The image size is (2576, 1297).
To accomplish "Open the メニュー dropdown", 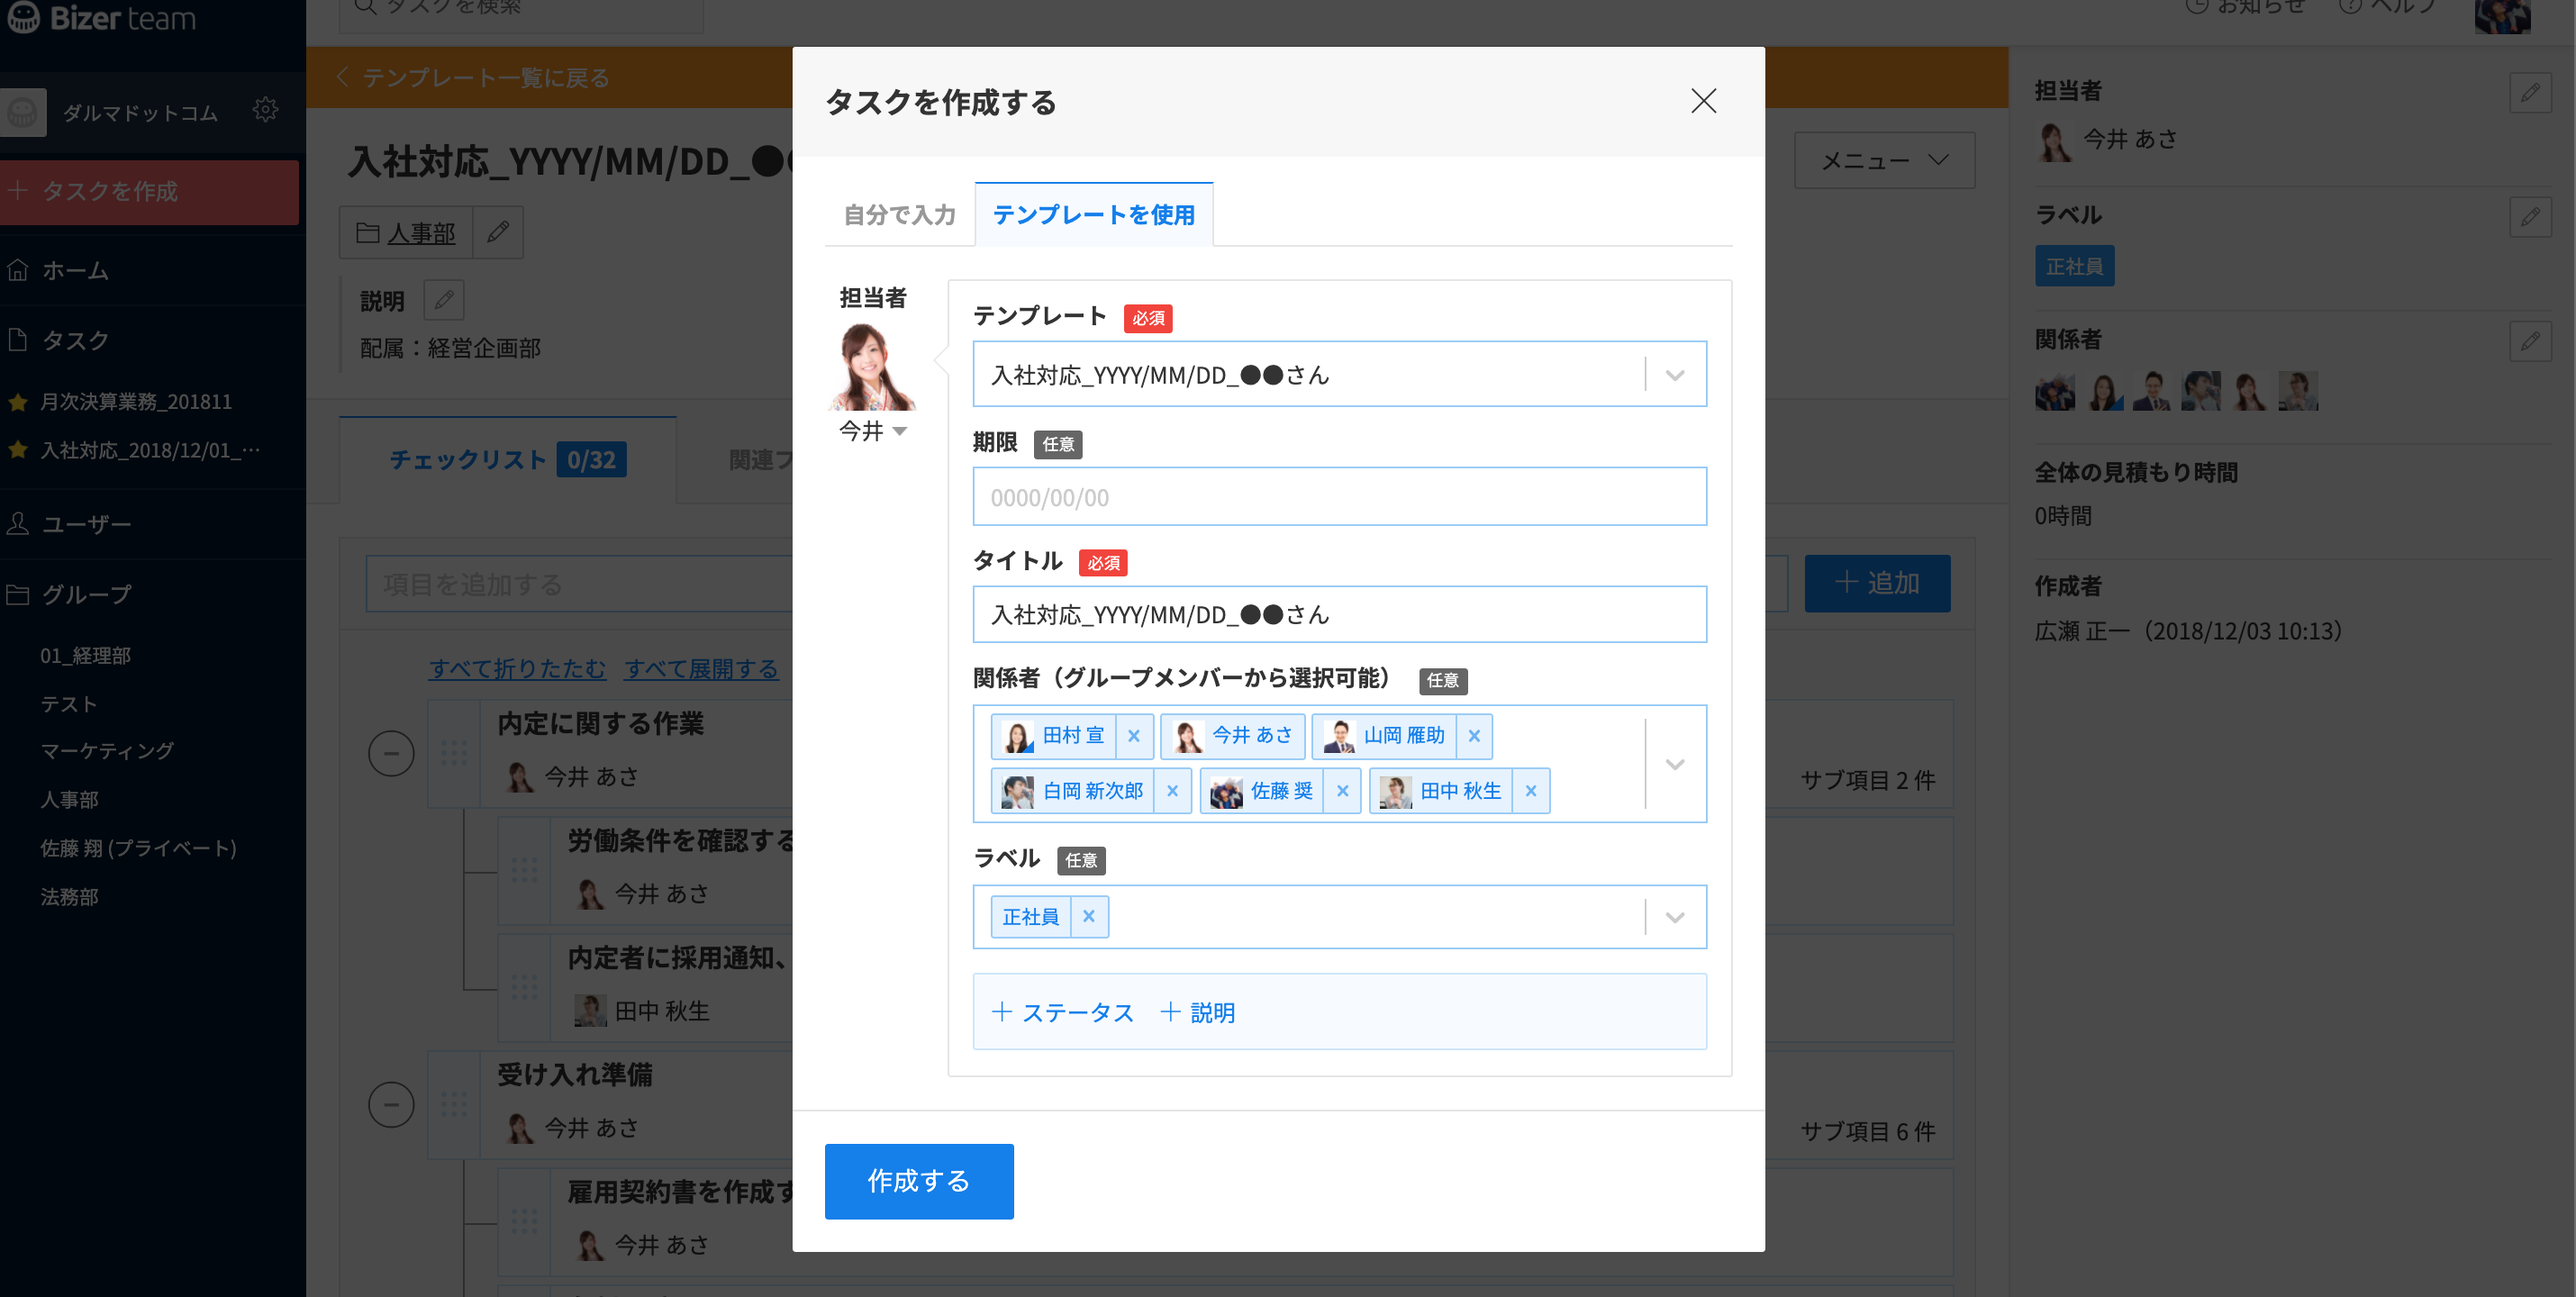I will click(x=1884, y=160).
